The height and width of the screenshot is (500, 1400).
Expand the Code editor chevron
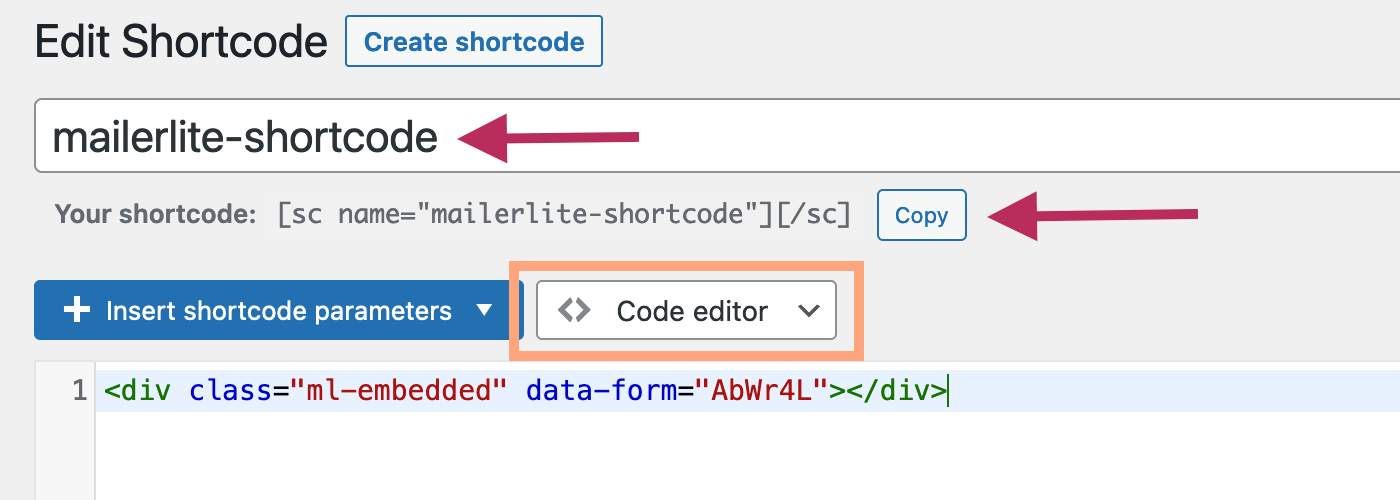point(809,311)
